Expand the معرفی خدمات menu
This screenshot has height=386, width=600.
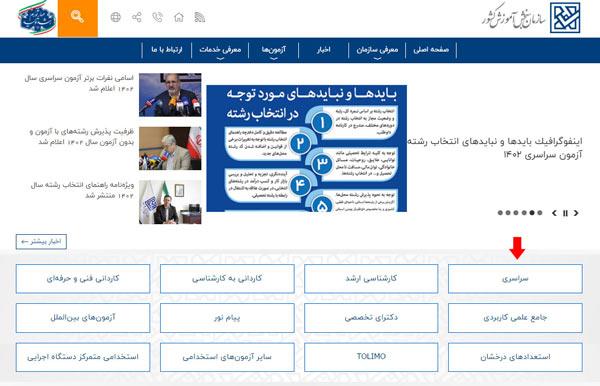coord(220,50)
